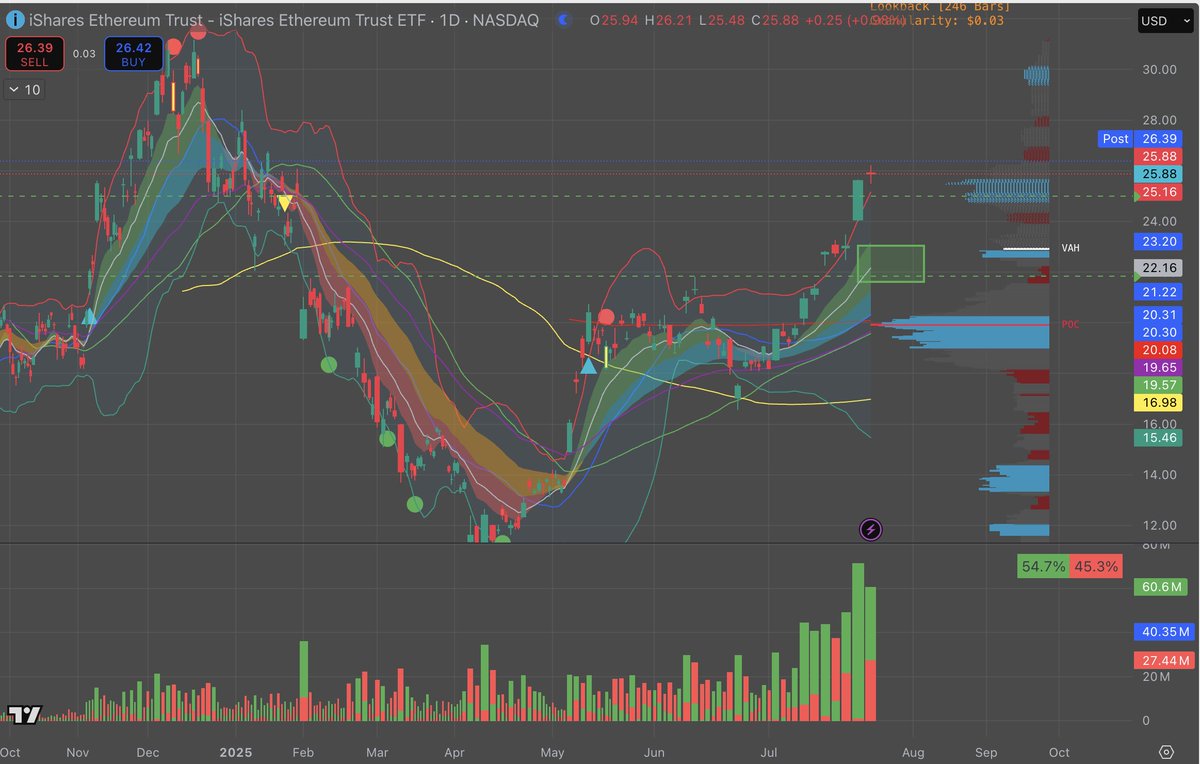
Task: Click the post-market moon icon
Action: coord(564,19)
